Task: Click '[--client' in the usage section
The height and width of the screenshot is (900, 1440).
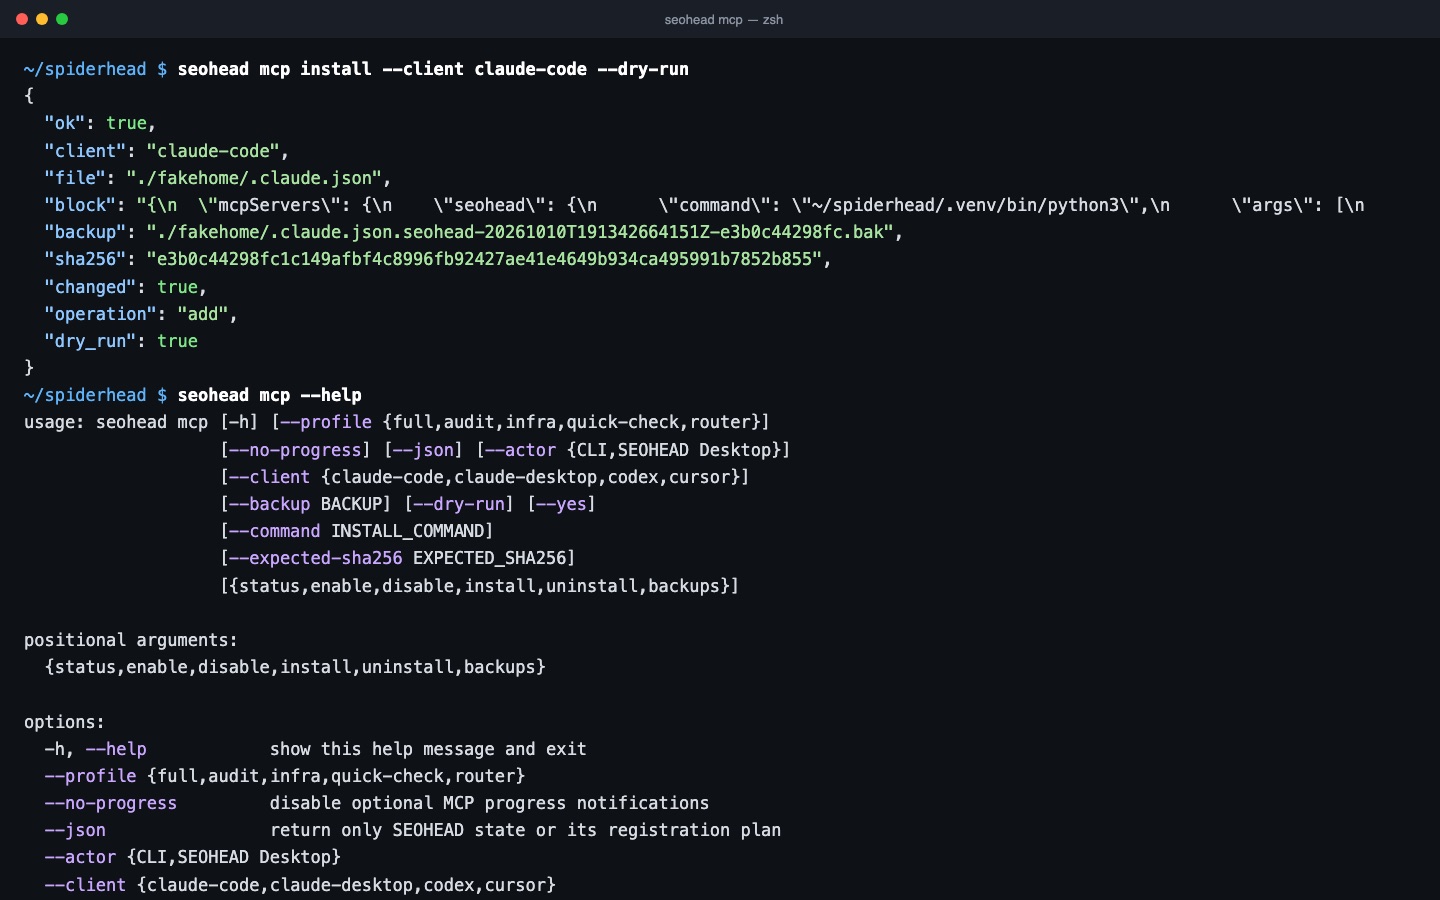Action: pyautogui.click(x=265, y=477)
